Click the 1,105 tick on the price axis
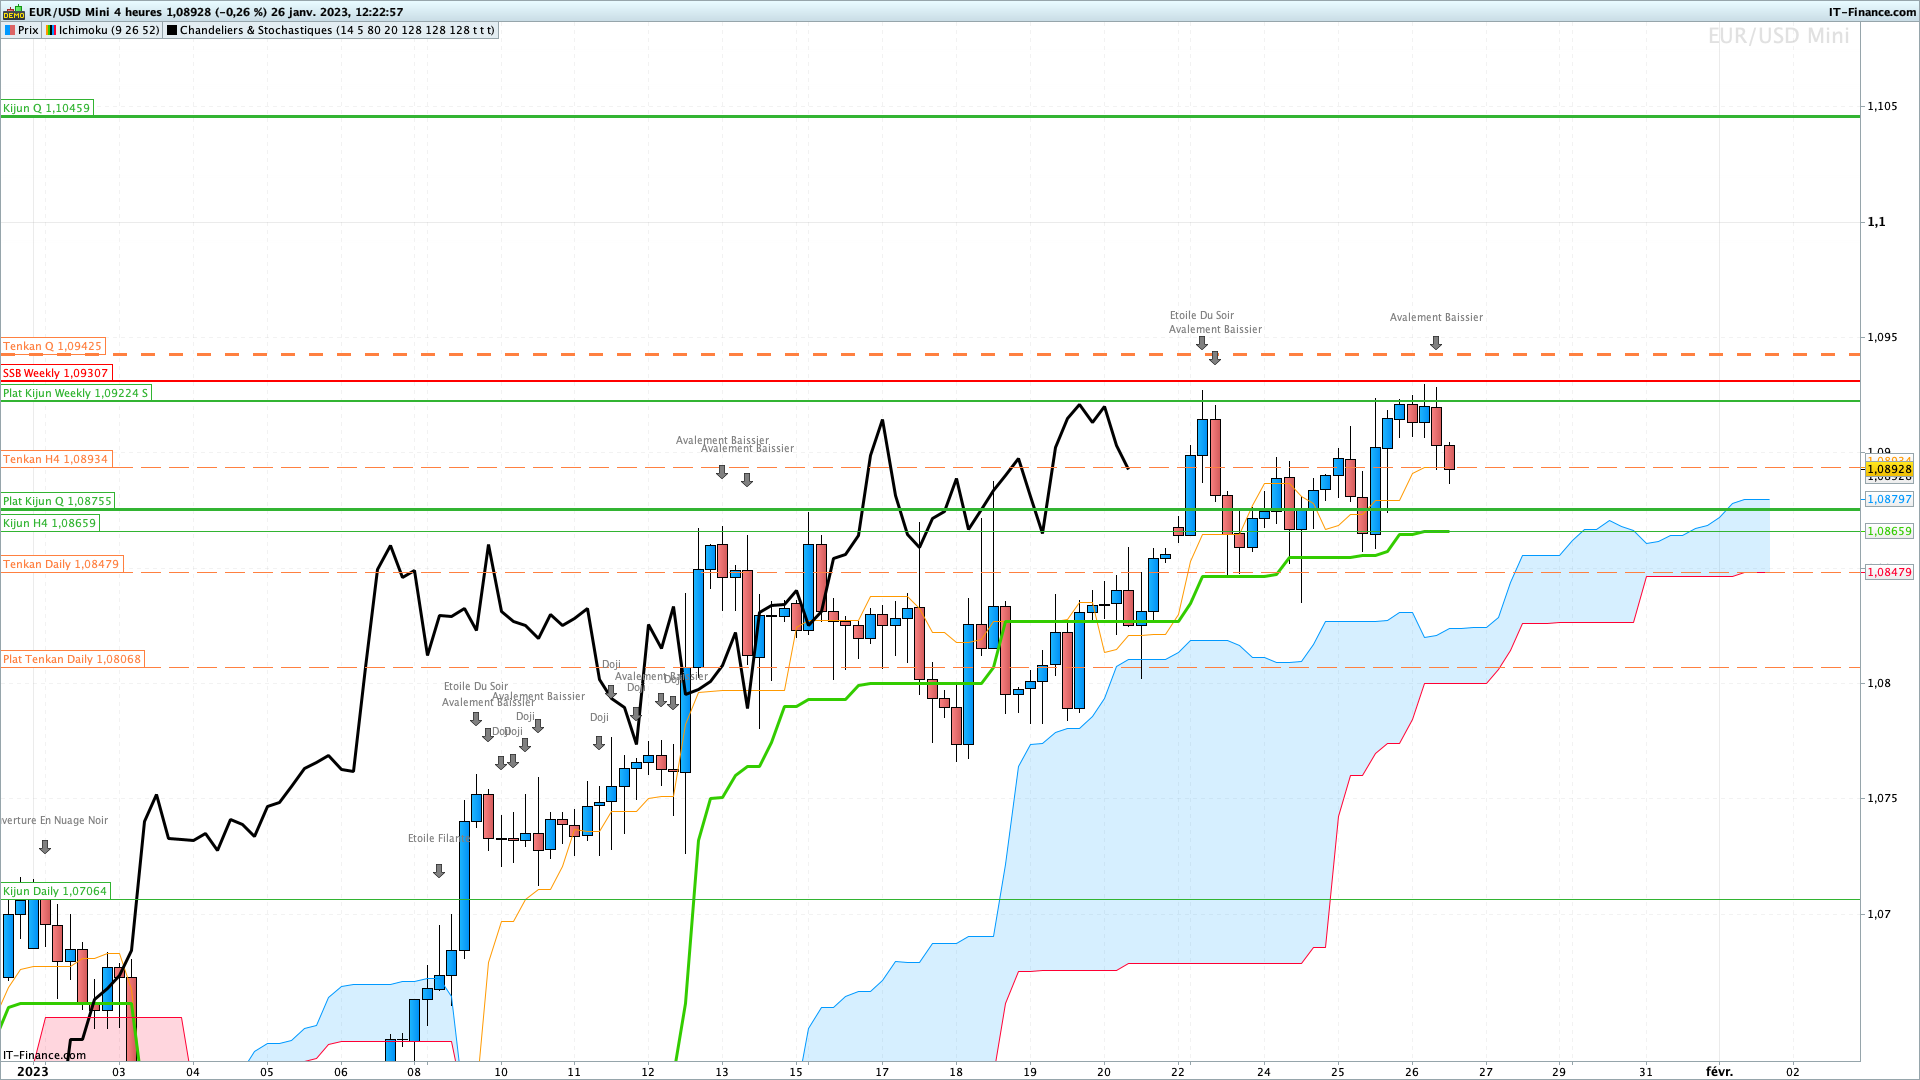Viewport: 1920px width, 1080px height. pos(1882,106)
